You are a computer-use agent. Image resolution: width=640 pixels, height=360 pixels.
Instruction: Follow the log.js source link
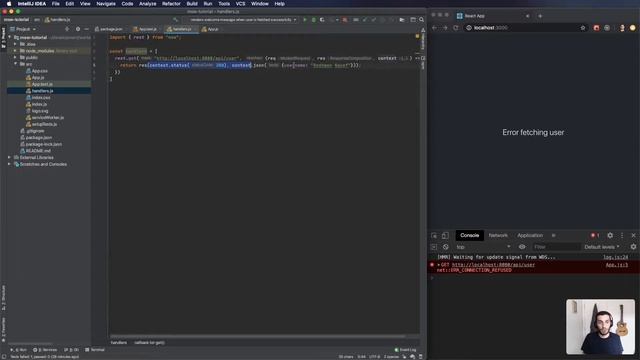616,257
